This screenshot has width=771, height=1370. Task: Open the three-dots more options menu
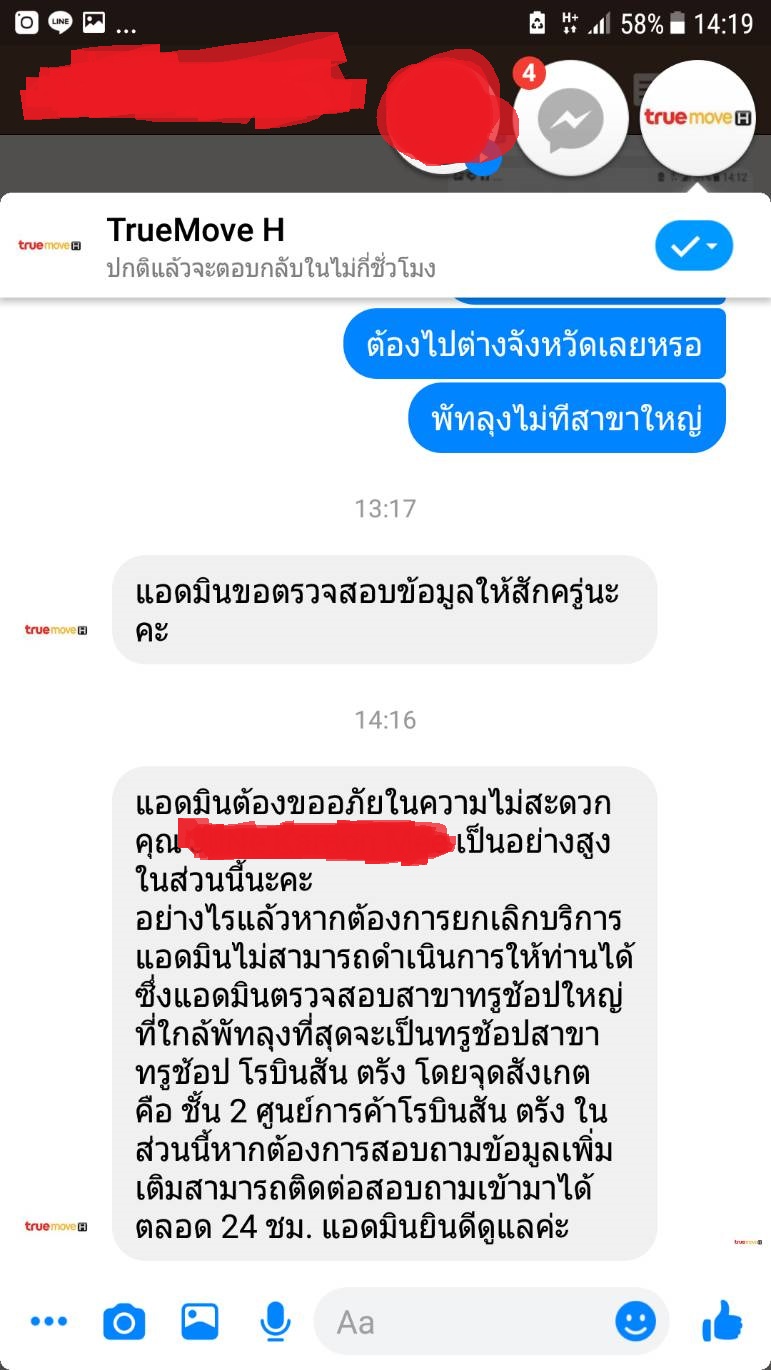point(49,1322)
